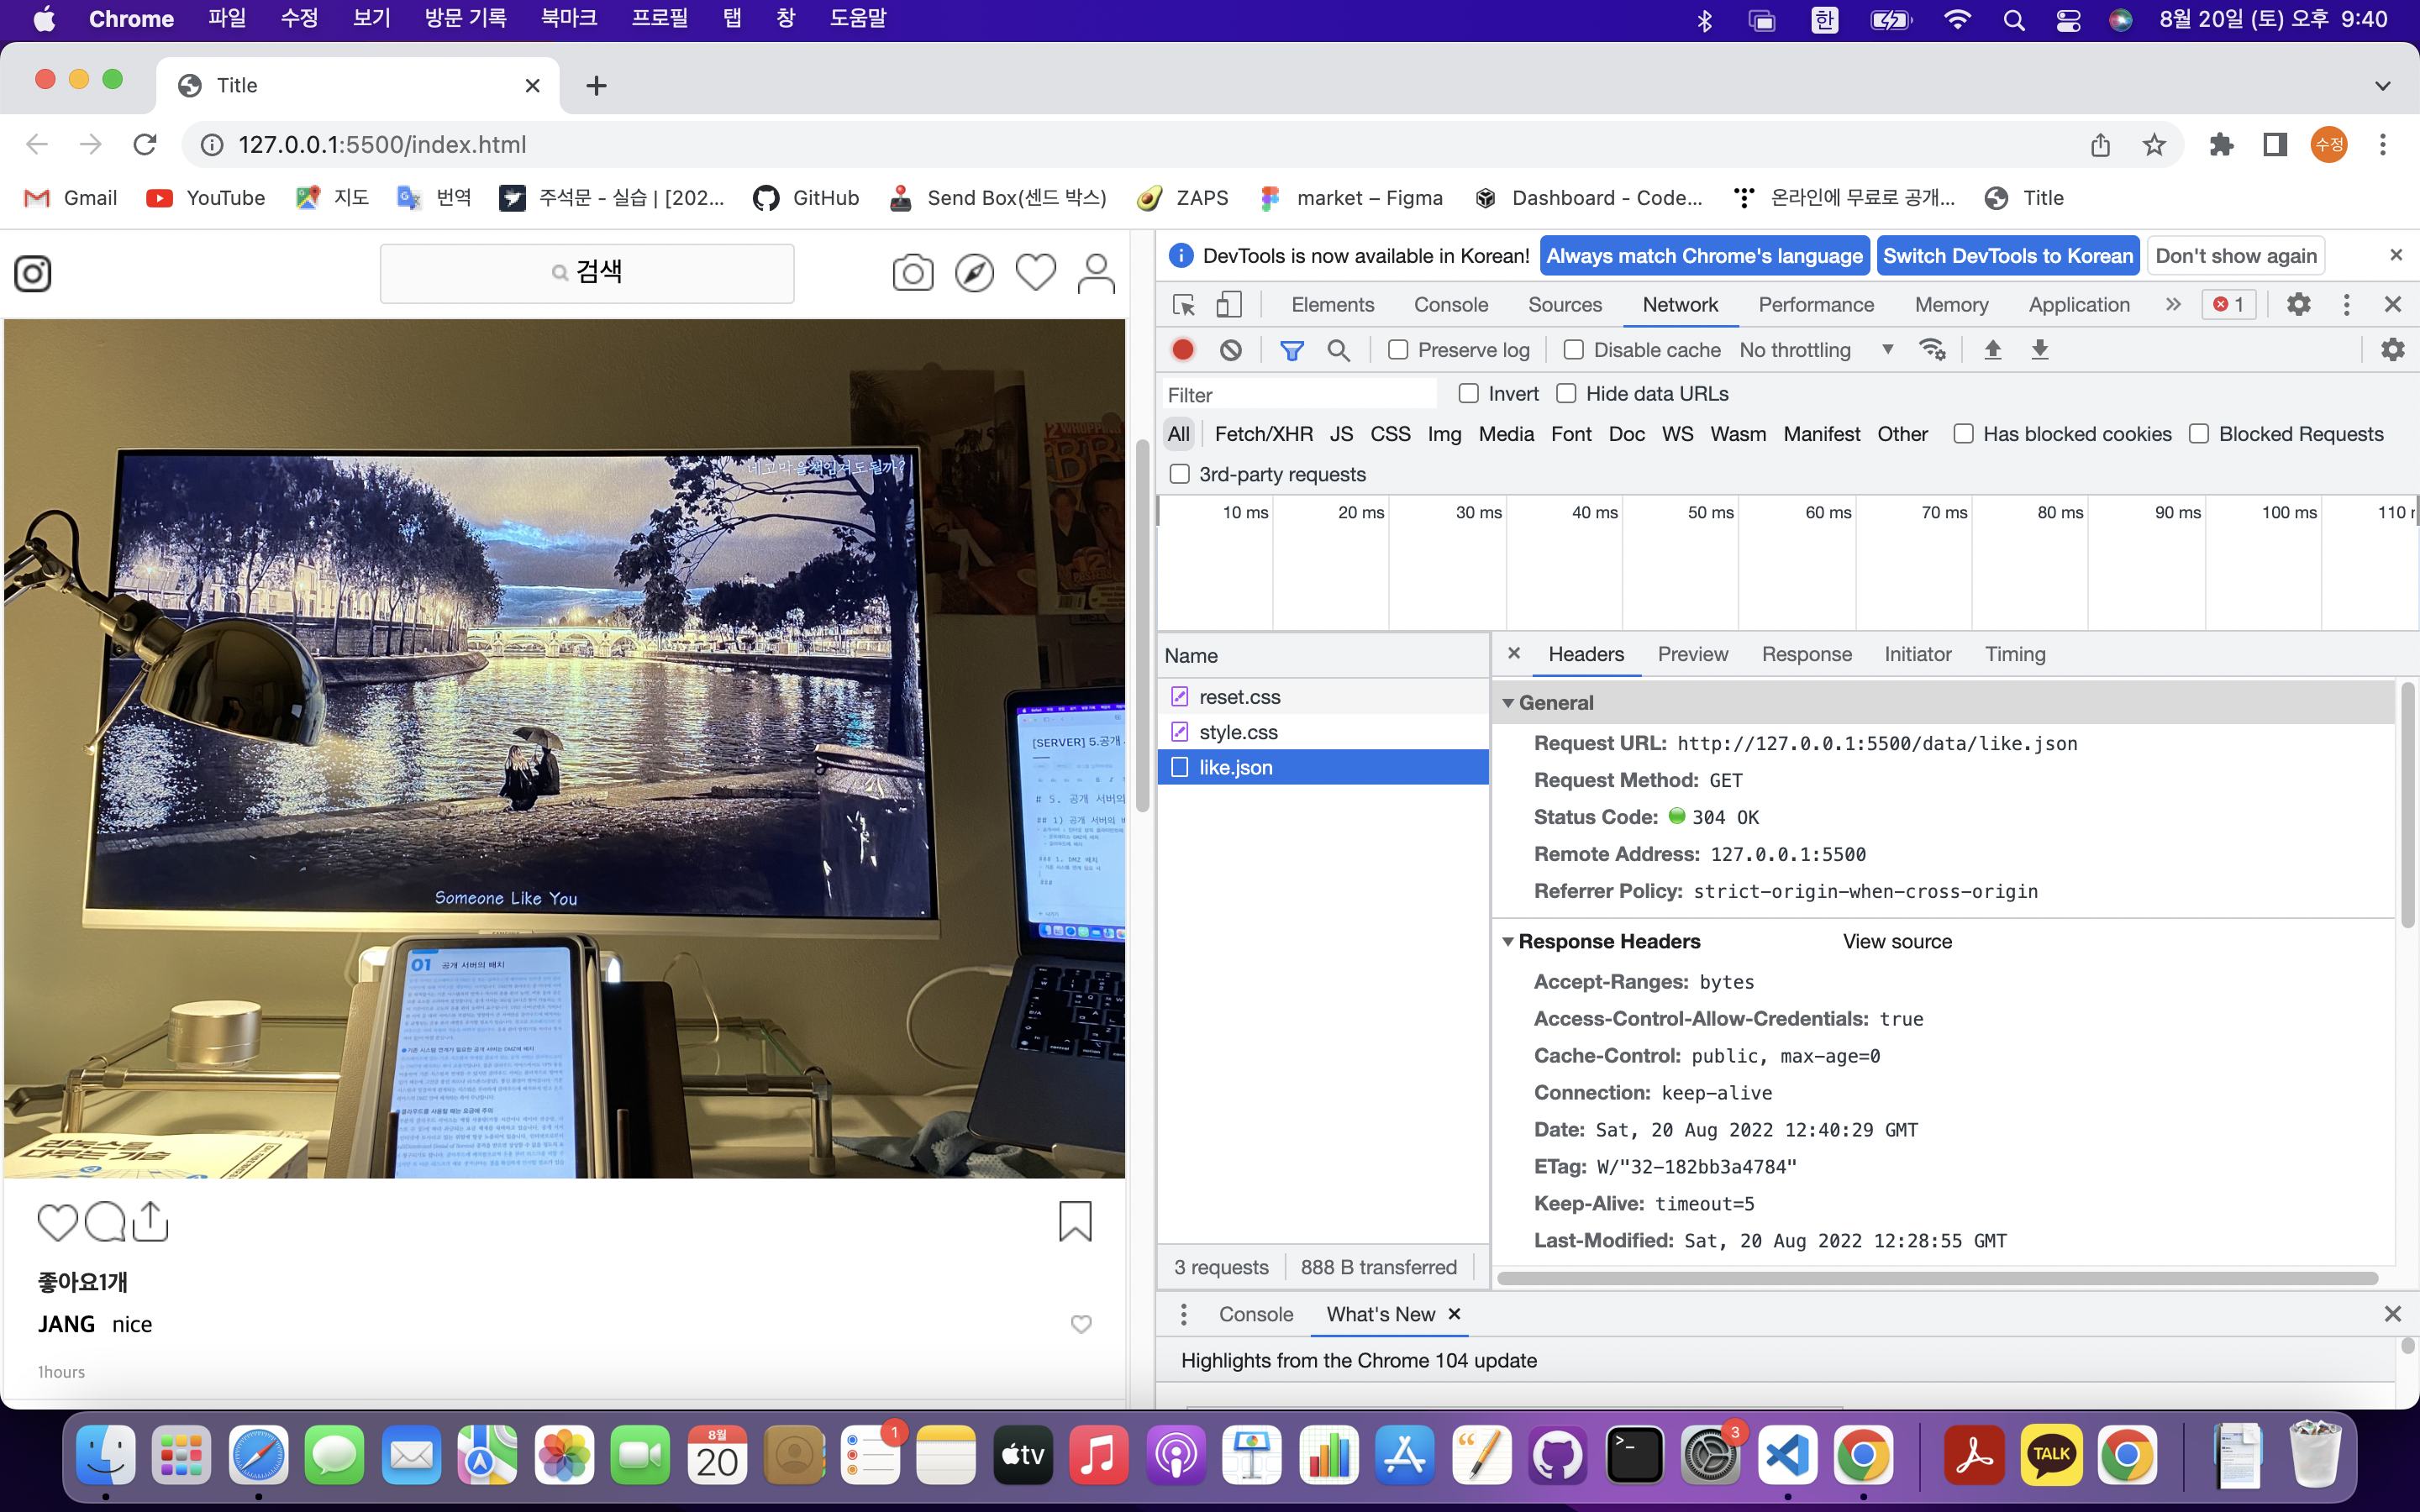The image size is (2420, 1512).
Task: Collapse the Response Headers section triangle
Action: 1507,942
